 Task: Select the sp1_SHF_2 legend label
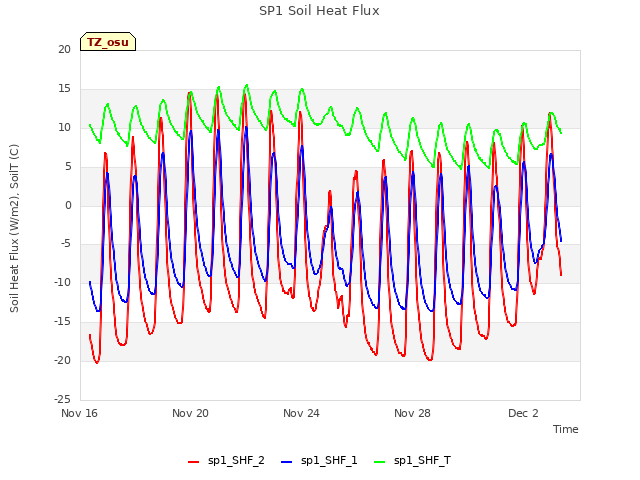236,461
